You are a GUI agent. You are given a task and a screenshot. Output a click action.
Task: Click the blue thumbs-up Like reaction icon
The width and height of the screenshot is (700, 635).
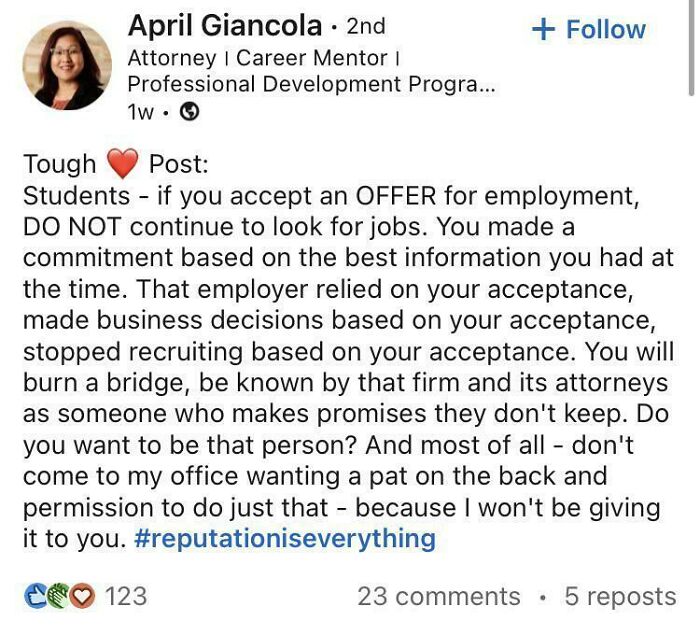[x=34, y=597]
